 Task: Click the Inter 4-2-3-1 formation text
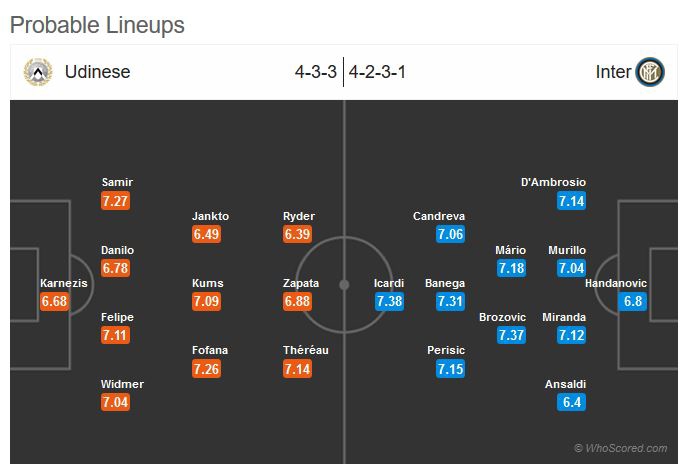pyautogui.click(x=377, y=72)
